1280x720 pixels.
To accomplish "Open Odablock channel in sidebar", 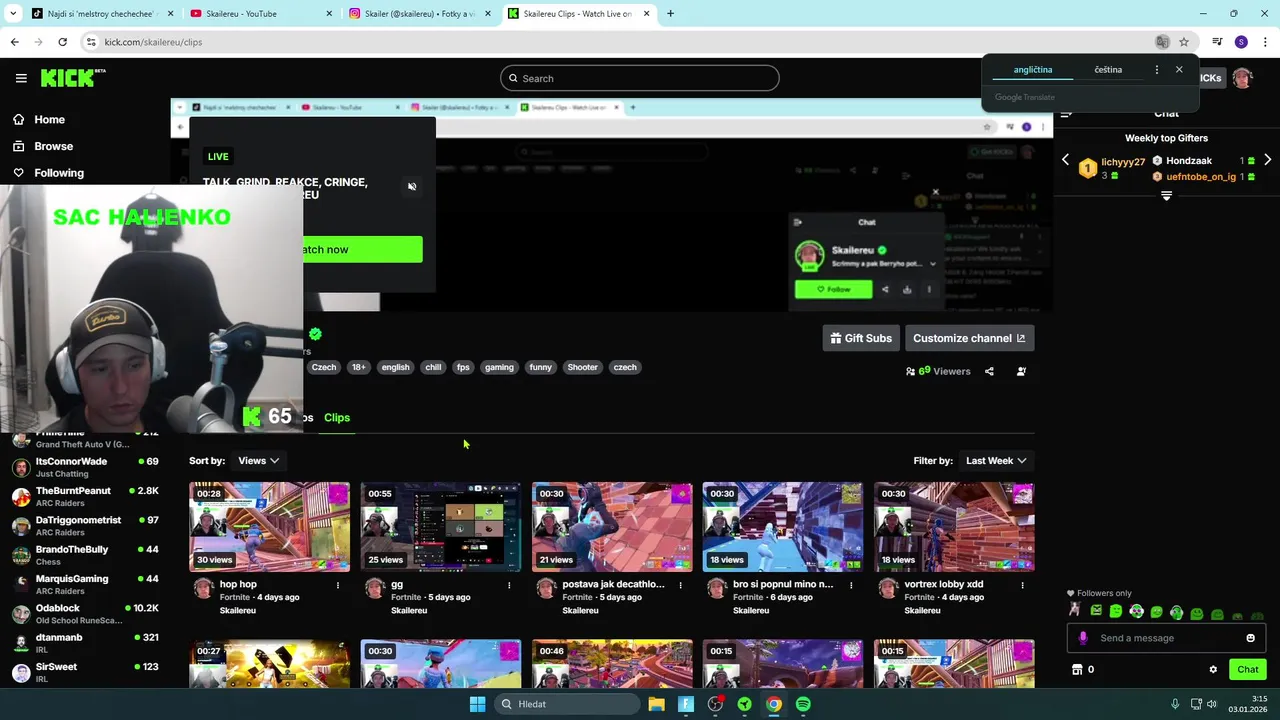I will pyautogui.click(x=85, y=613).
